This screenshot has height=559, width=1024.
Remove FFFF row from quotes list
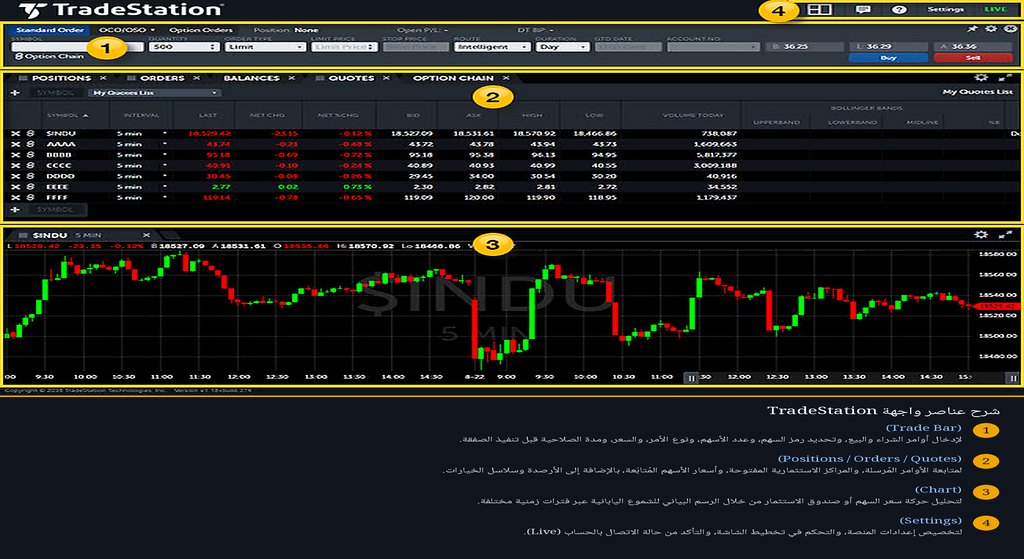[16, 197]
